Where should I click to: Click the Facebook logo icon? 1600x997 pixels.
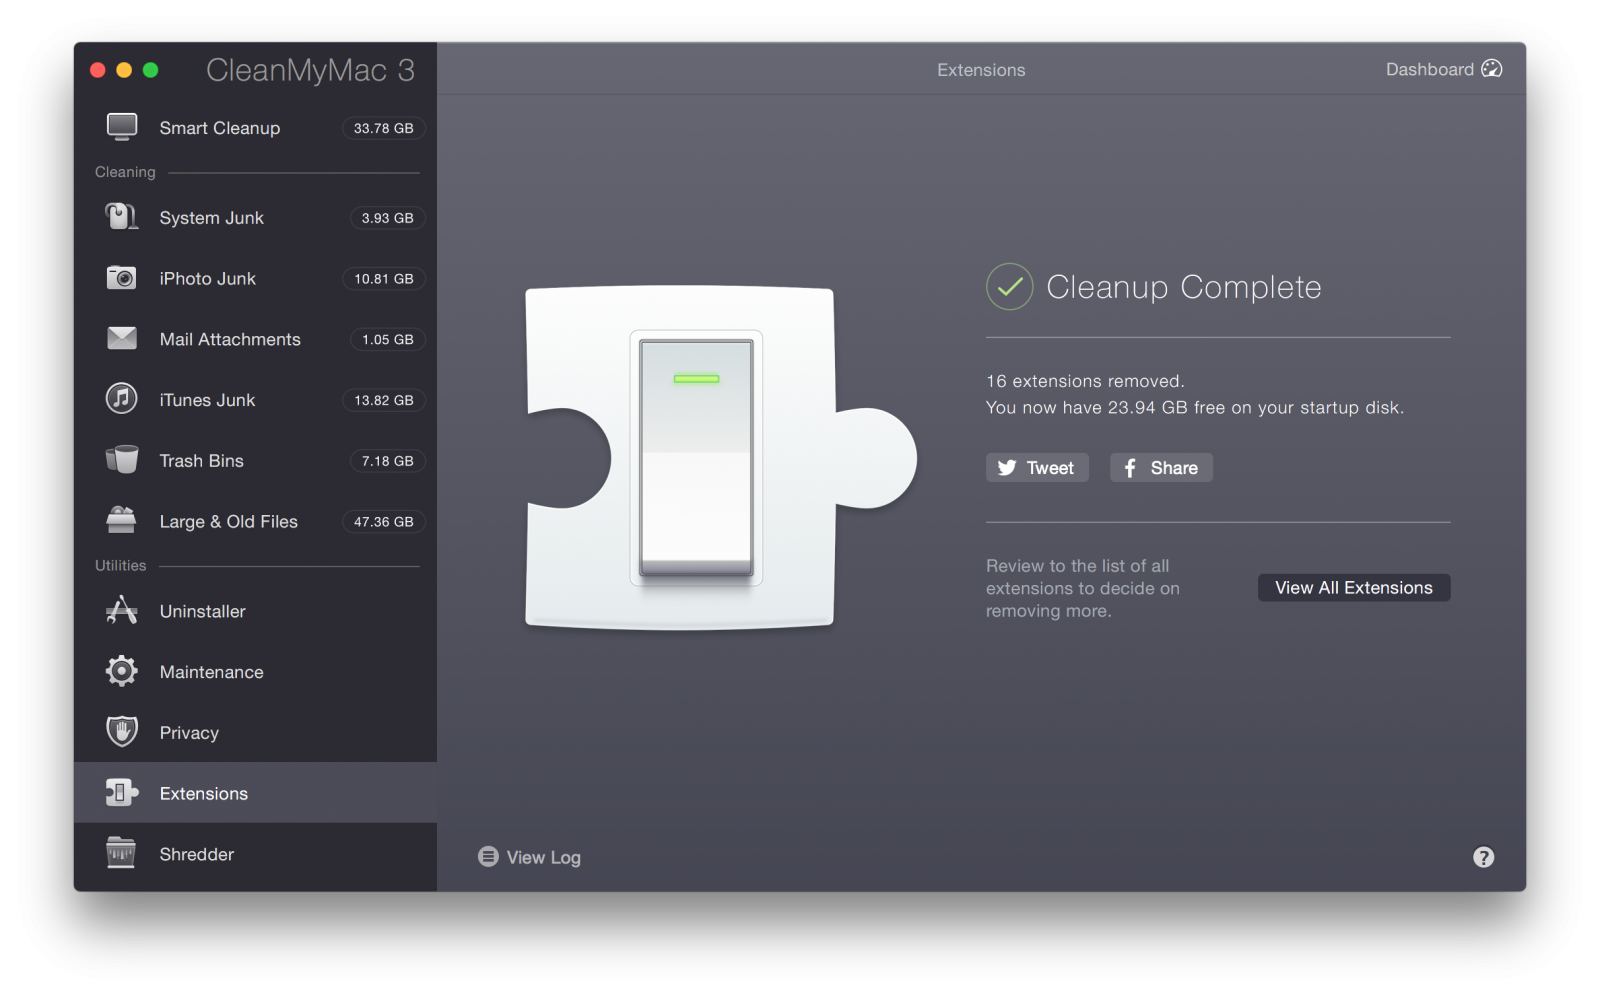1130,468
